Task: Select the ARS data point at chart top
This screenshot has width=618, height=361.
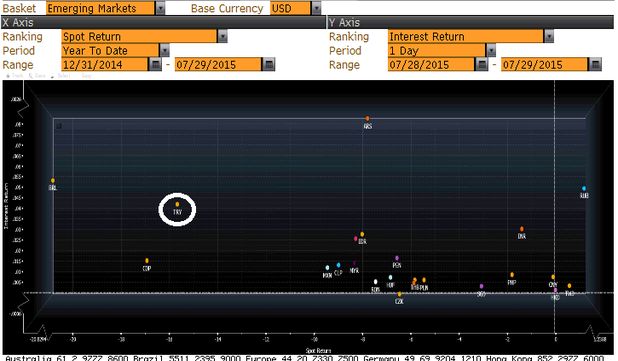Action: 367,118
